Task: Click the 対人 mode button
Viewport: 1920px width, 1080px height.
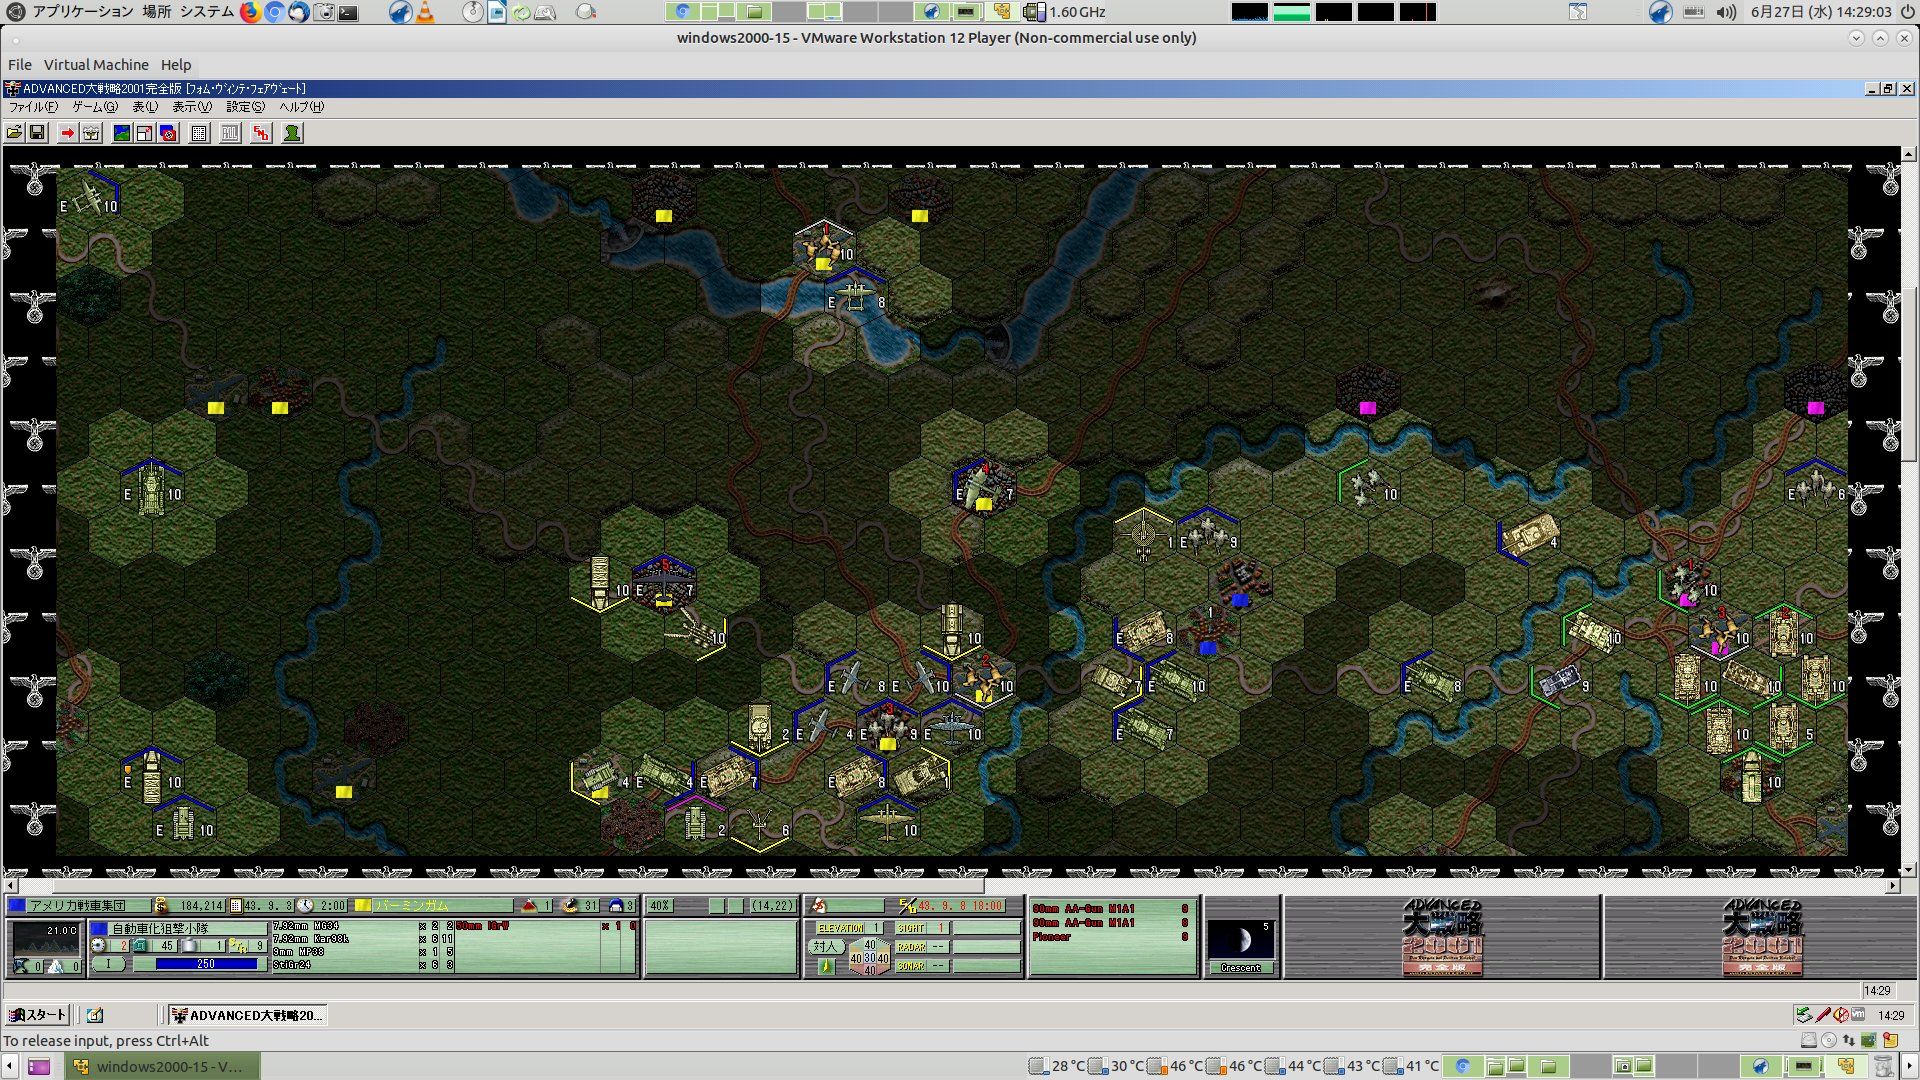Action: point(824,946)
